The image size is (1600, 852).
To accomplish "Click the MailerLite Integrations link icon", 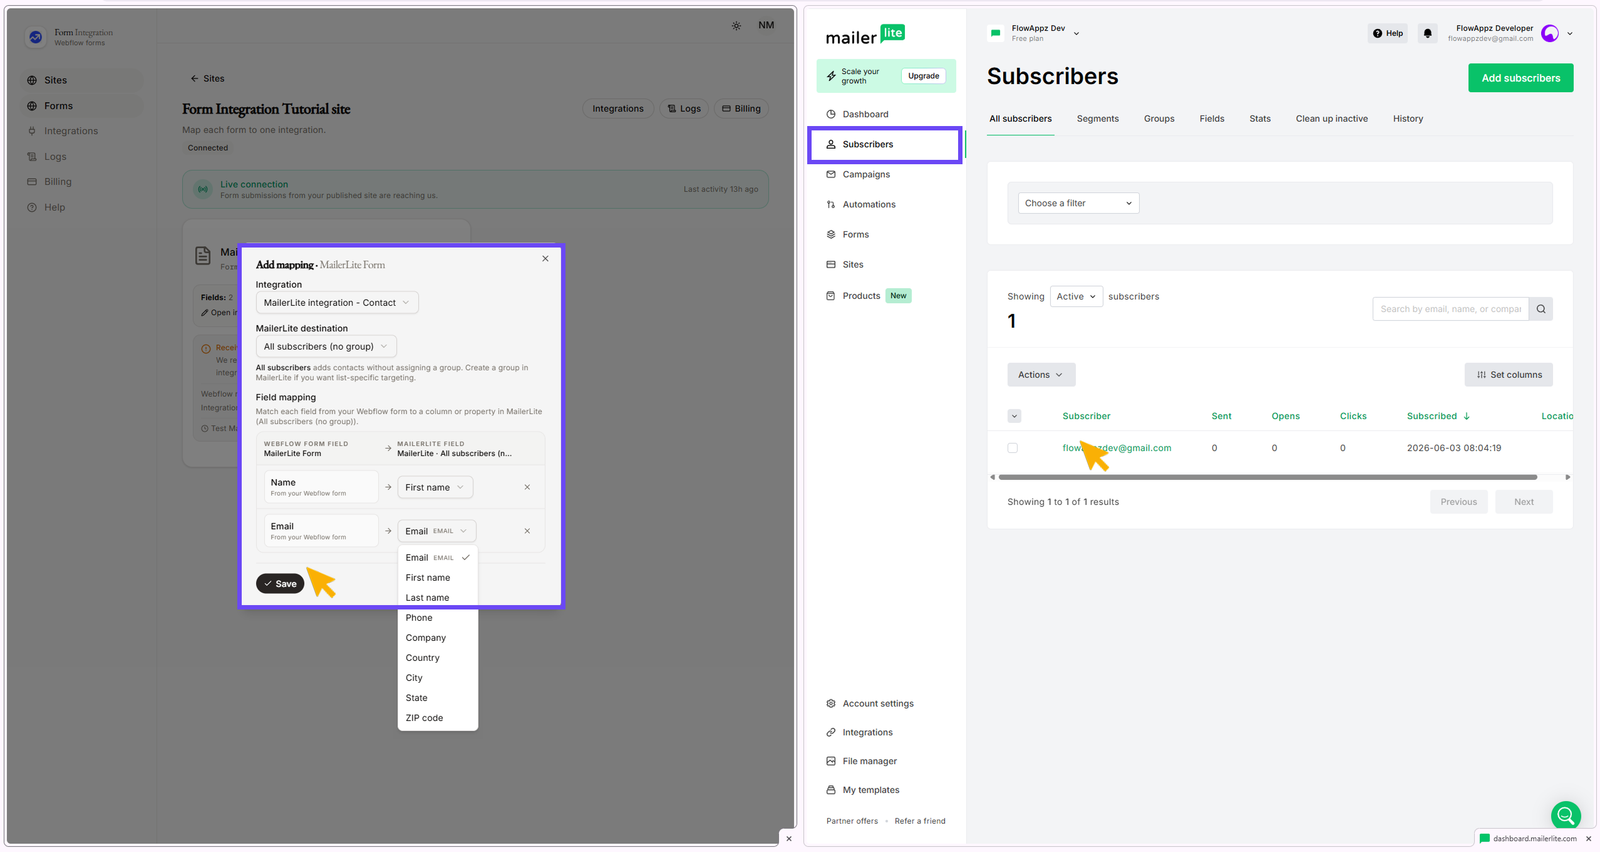I will pyautogui.click(x=830, y=733).
